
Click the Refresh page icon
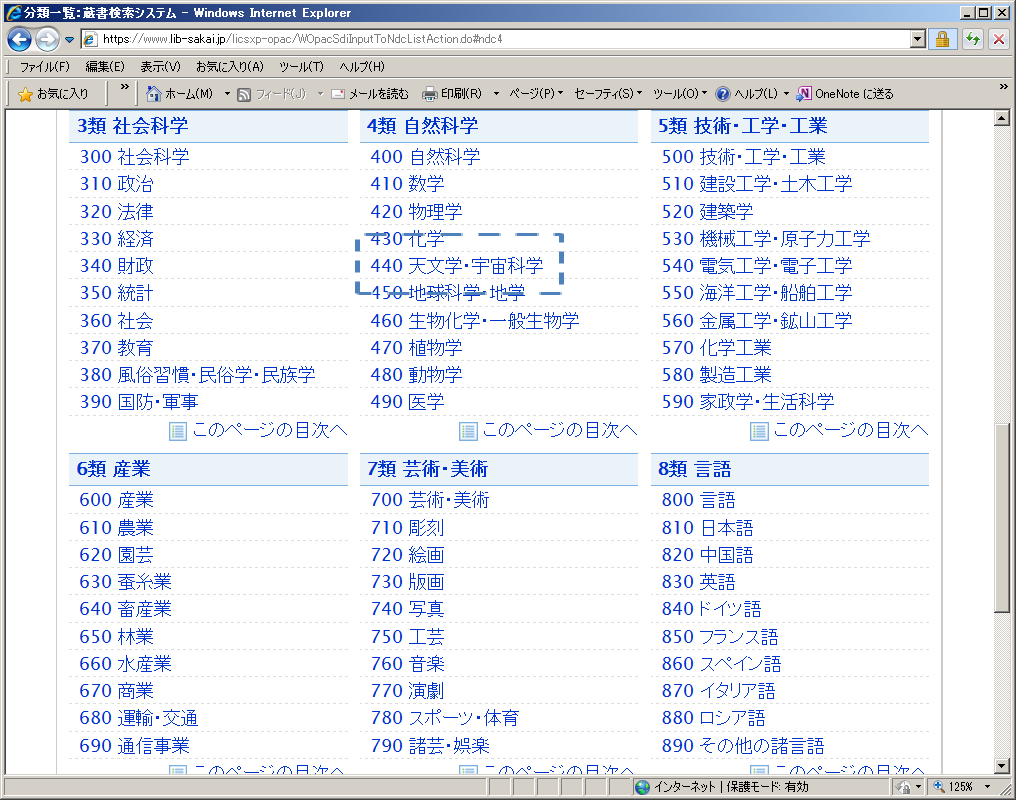[x=972, y=40]
